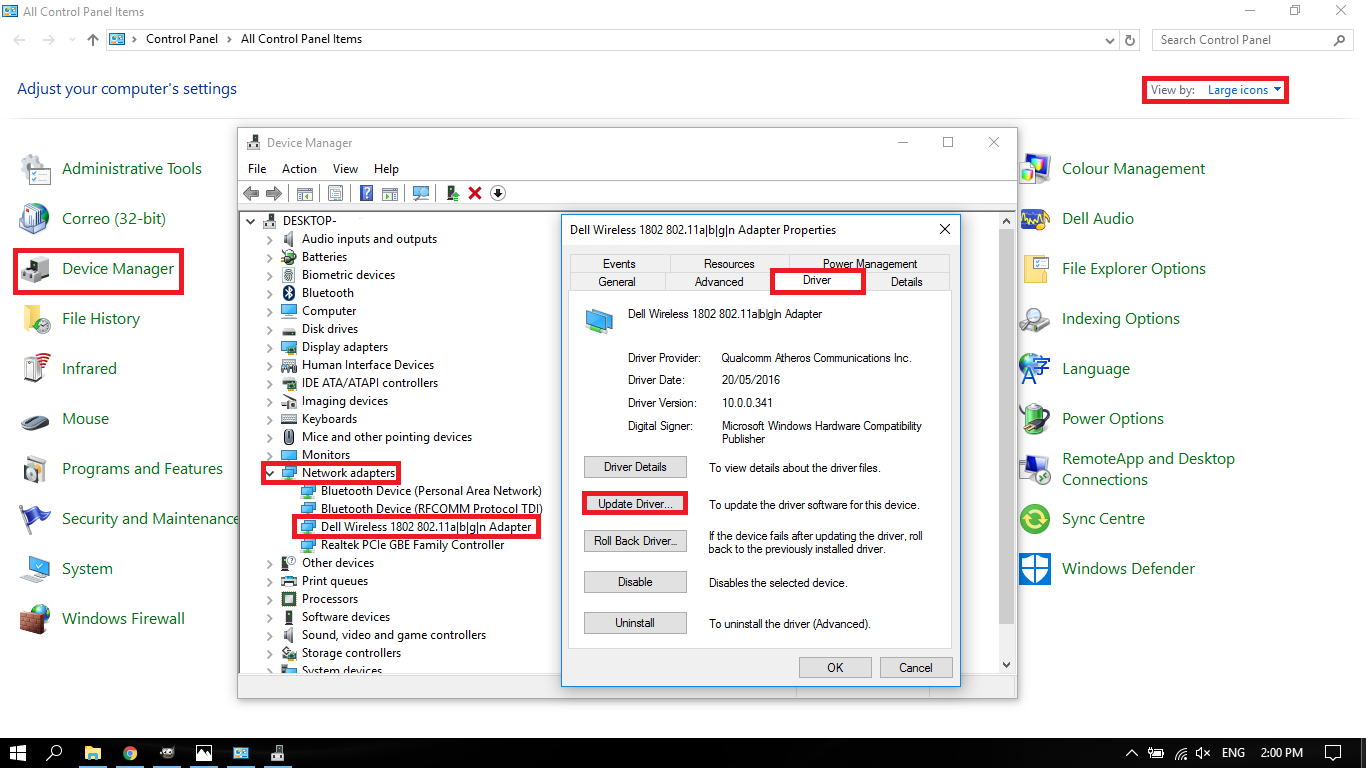Click the Chrome icon on the taskbar
The image size is (1366, 768).
point(130,753)
